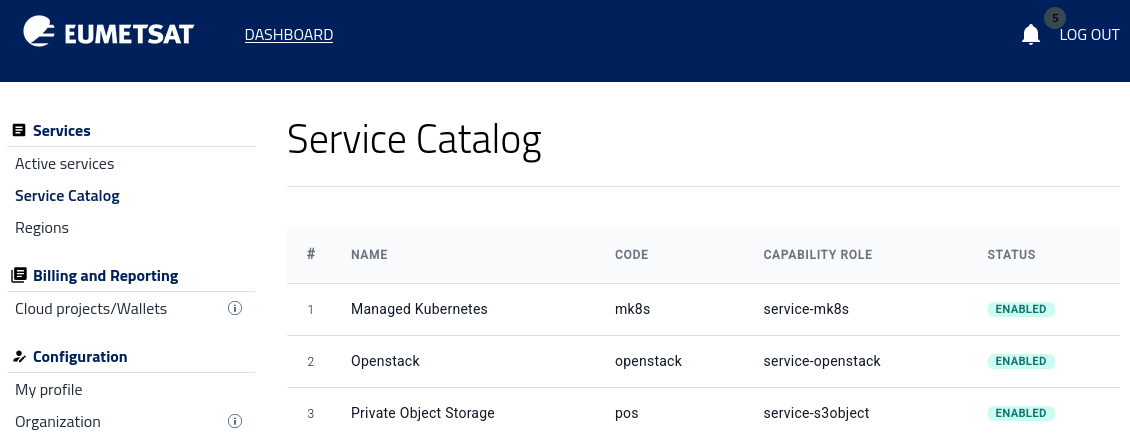Viewport: 1130px width, 441px height.
Task: Click LOG OUT
Action: [1090, 35]
